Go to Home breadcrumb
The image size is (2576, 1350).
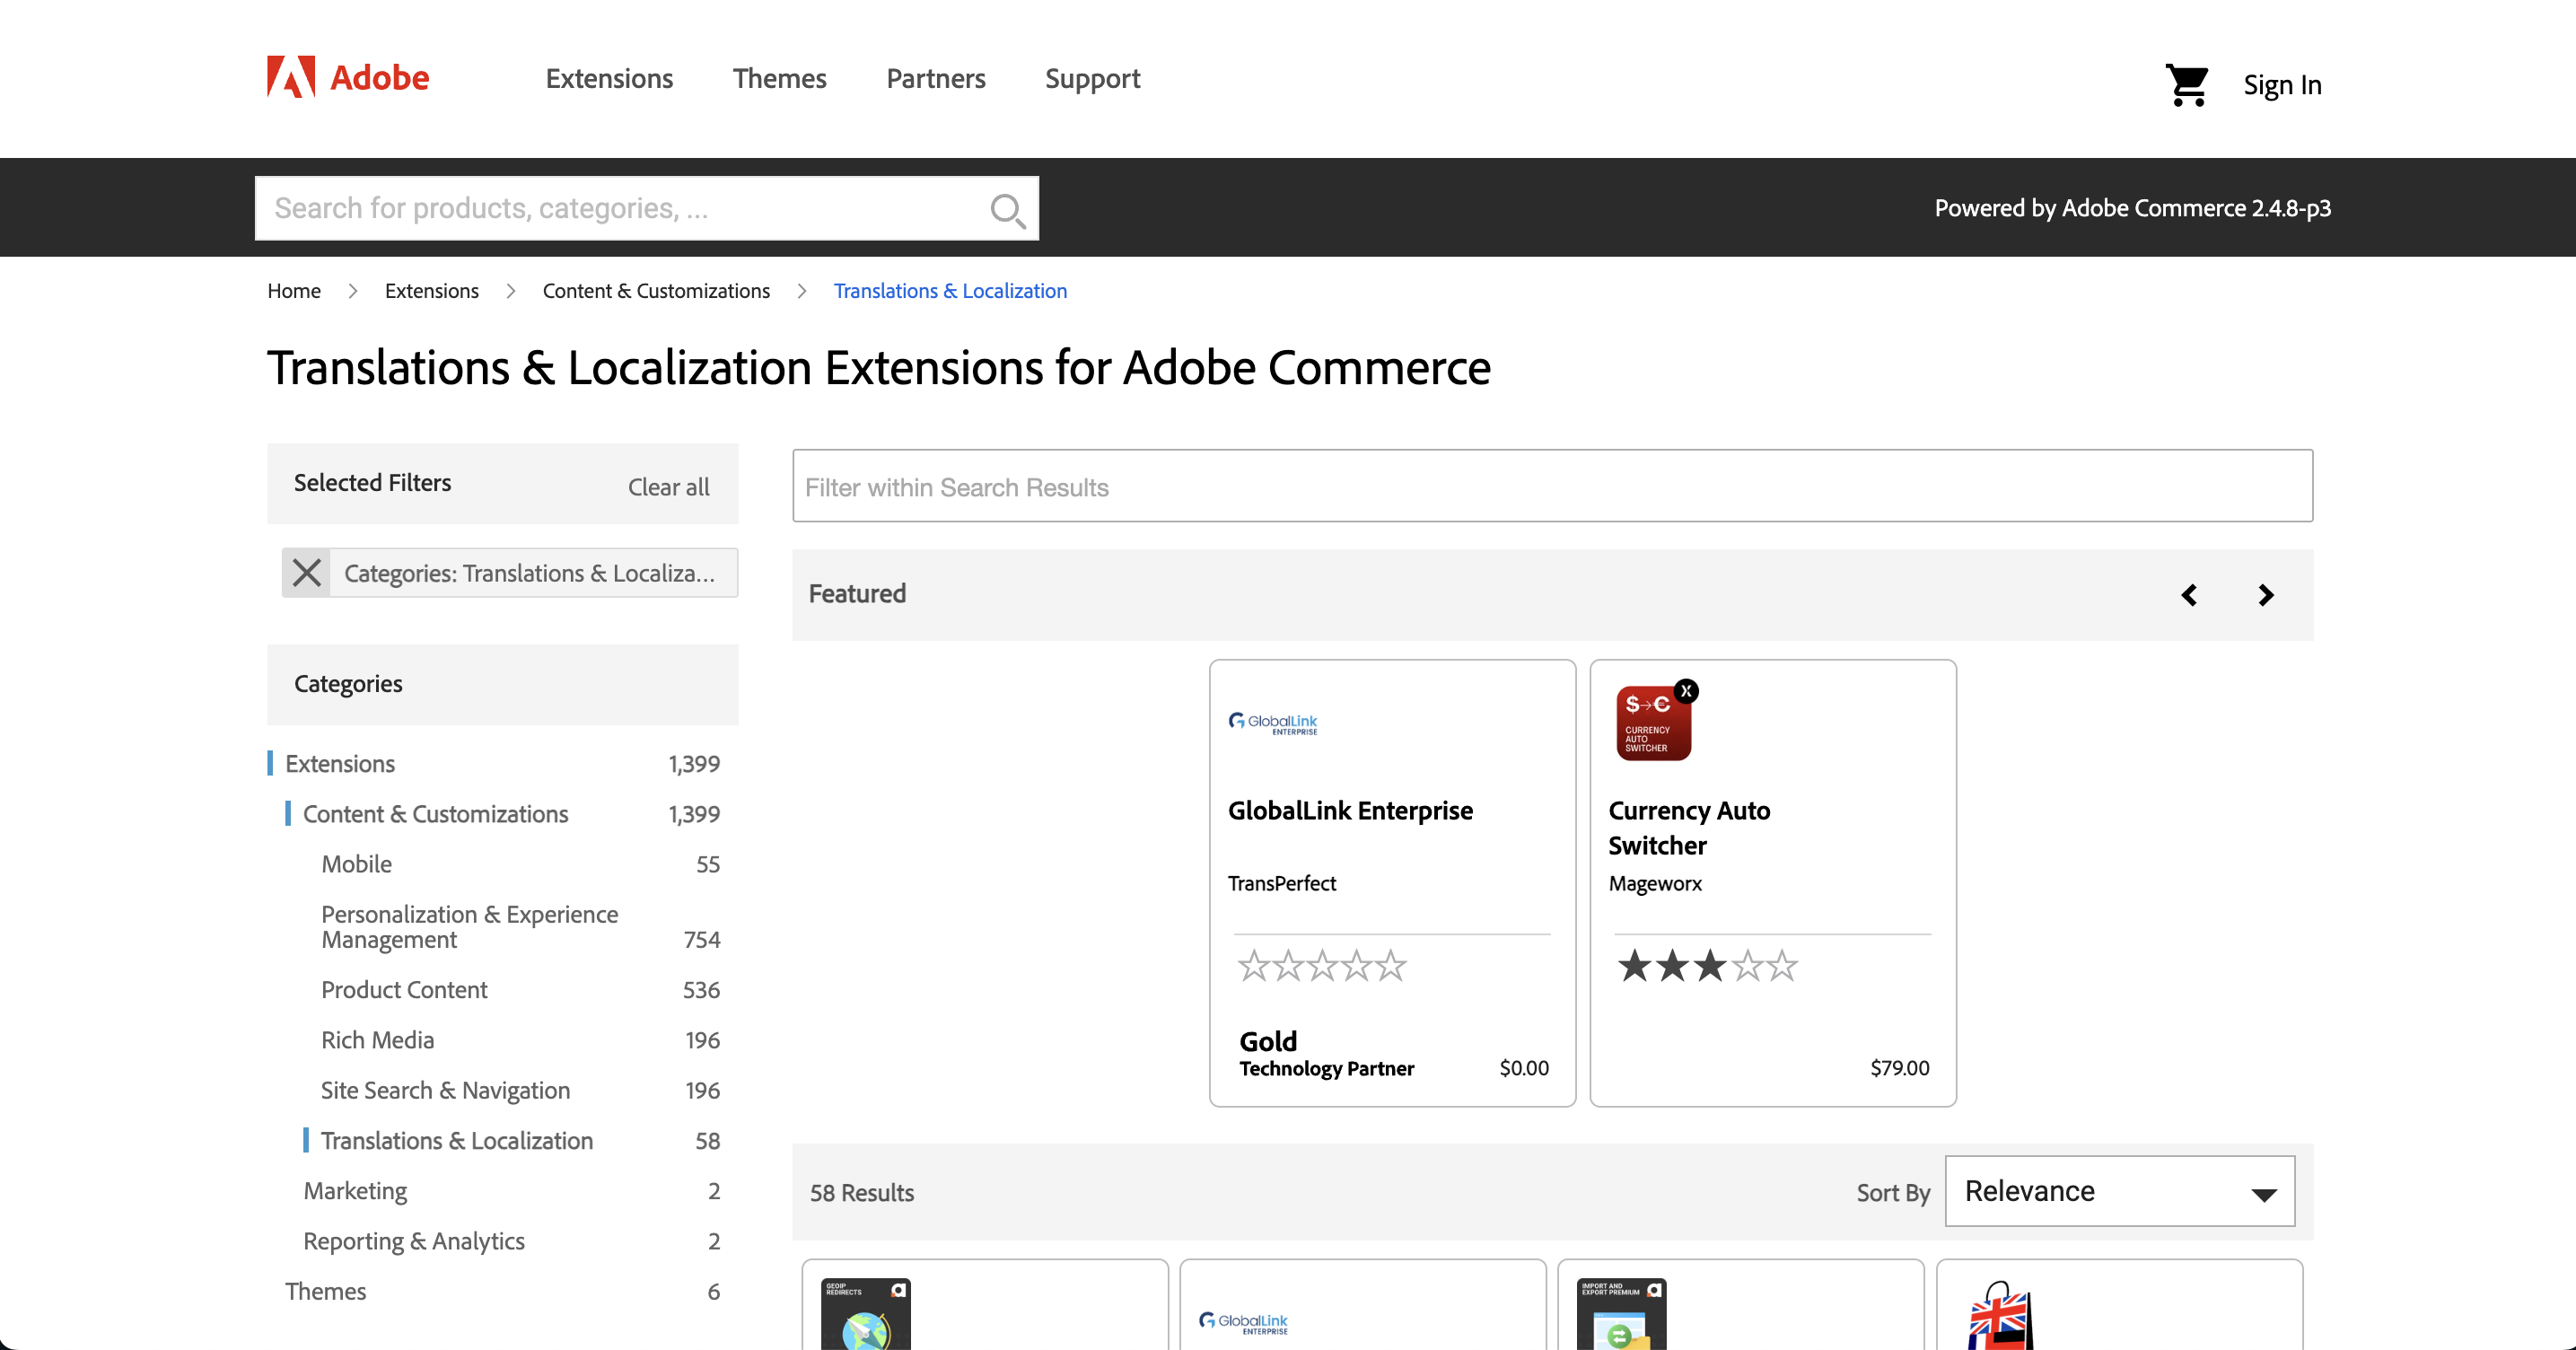coord(294,291)
